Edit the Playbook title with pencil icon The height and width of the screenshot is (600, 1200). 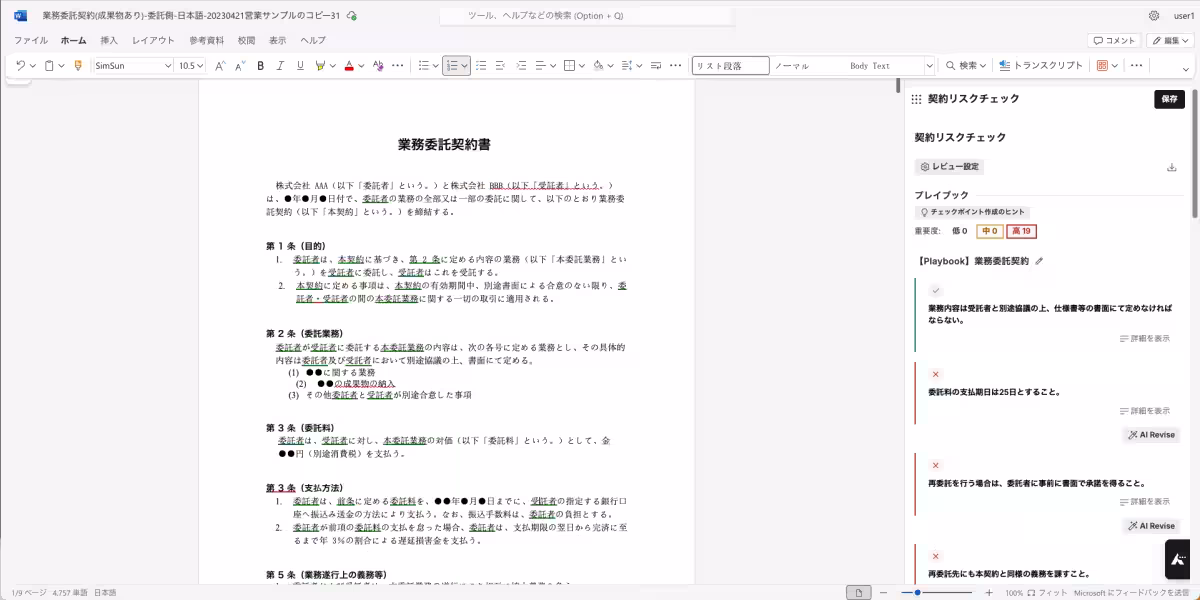coord(1041,259)
